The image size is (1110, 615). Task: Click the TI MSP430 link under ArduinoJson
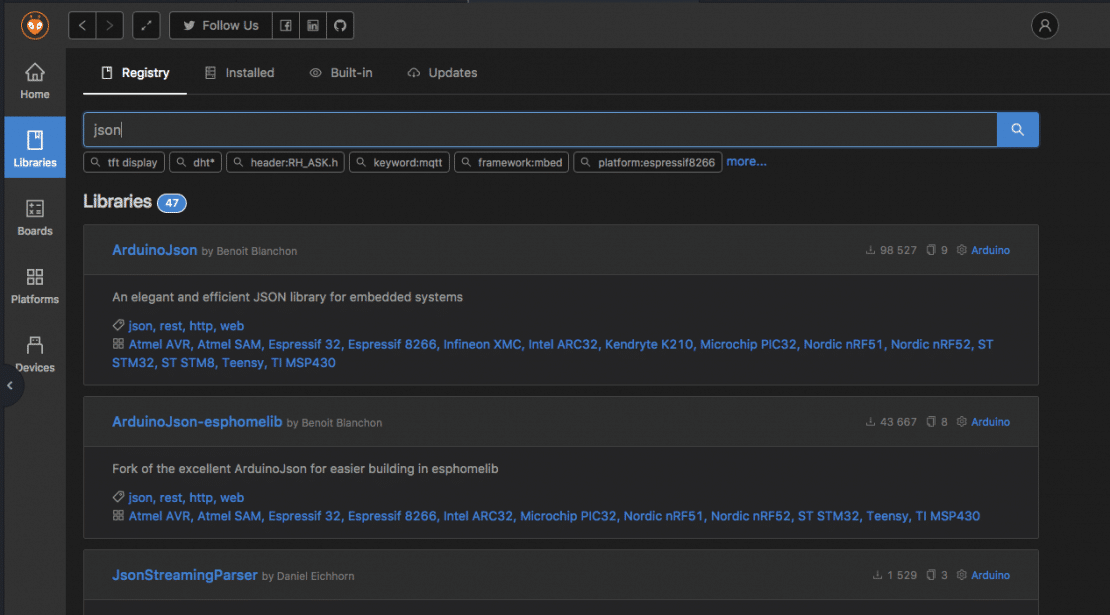[304, 363]
